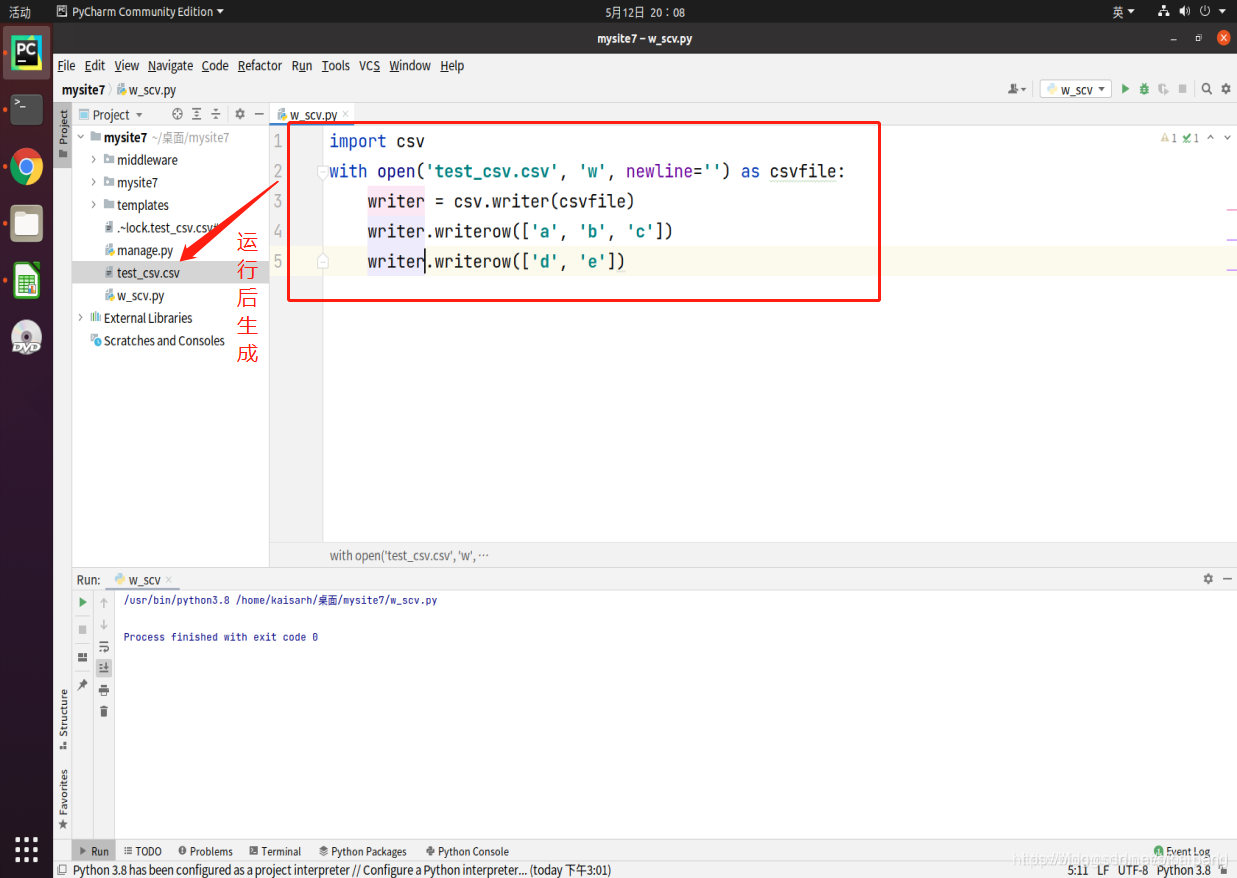
Task: Expand the templates folder
Action: tap(94, 205)
